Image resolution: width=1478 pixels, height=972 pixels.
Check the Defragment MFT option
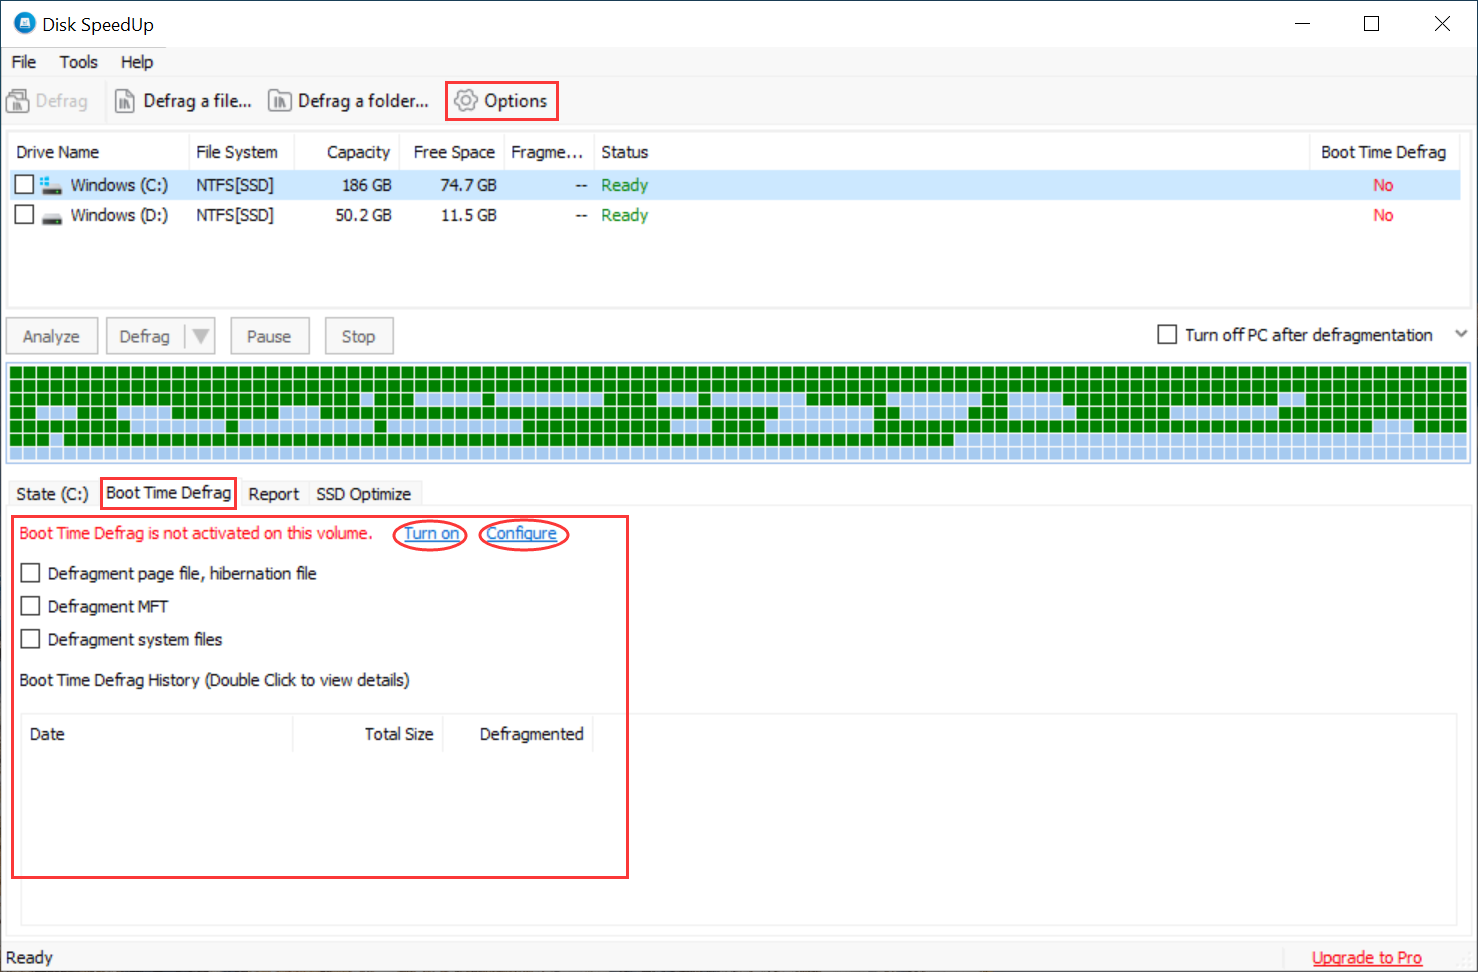(x=30, y=605)
